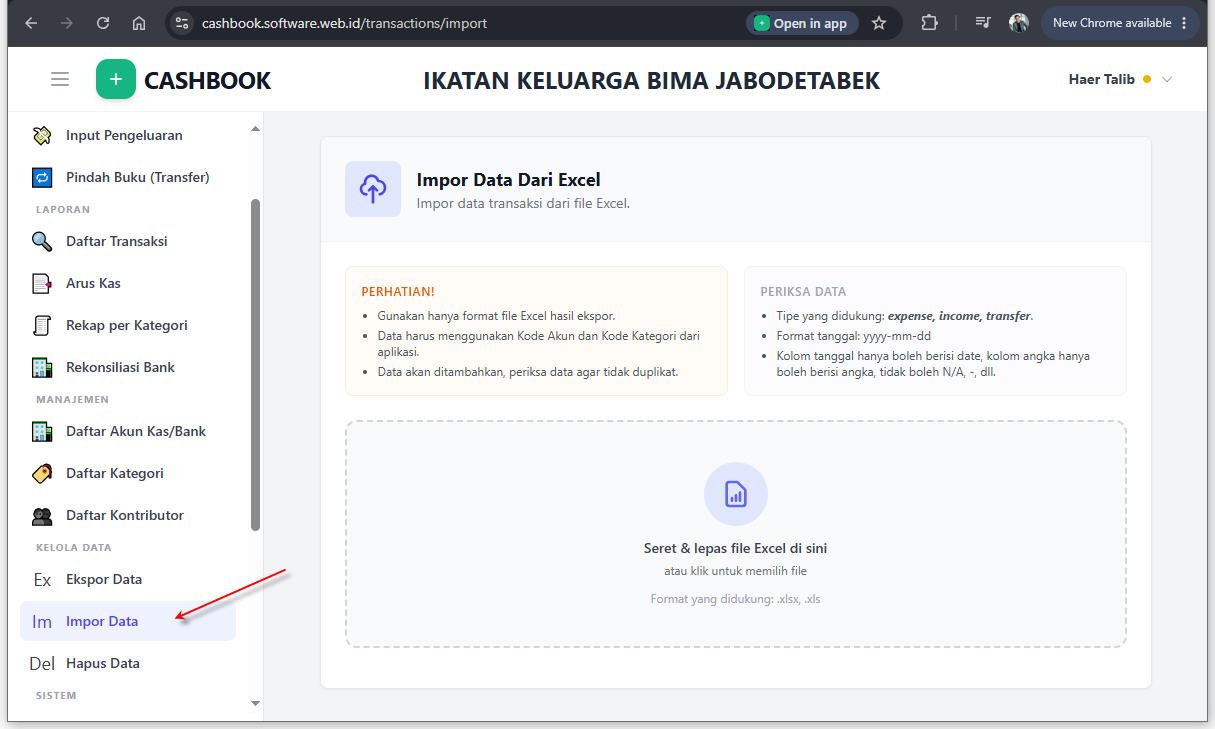Open the Chrome profile avatar

[1019, 23]
